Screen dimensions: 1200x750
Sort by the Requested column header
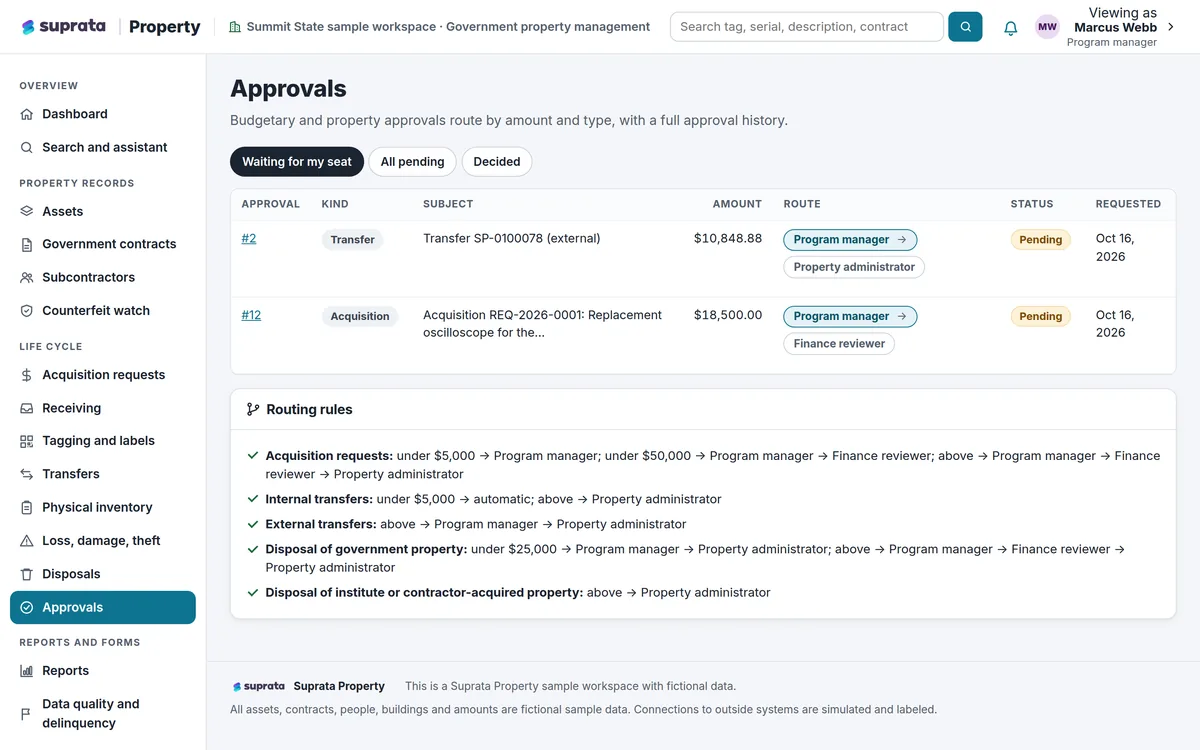click(x=1128, y=204)
